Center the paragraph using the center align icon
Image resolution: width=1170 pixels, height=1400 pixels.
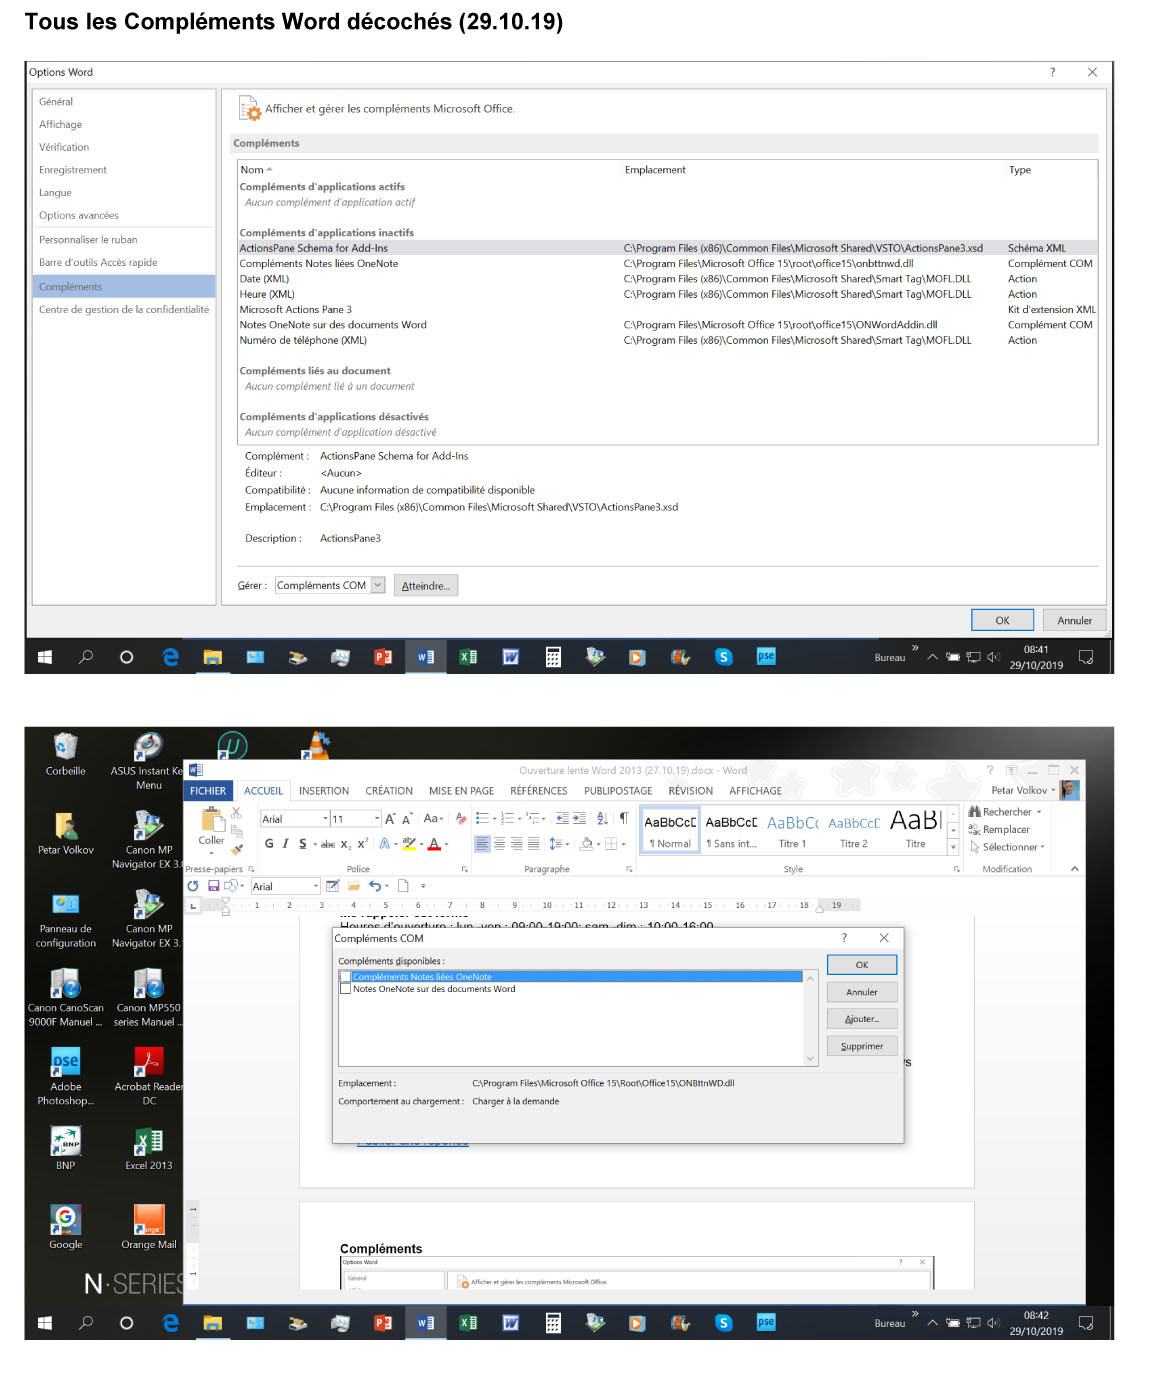click(500, 844)
